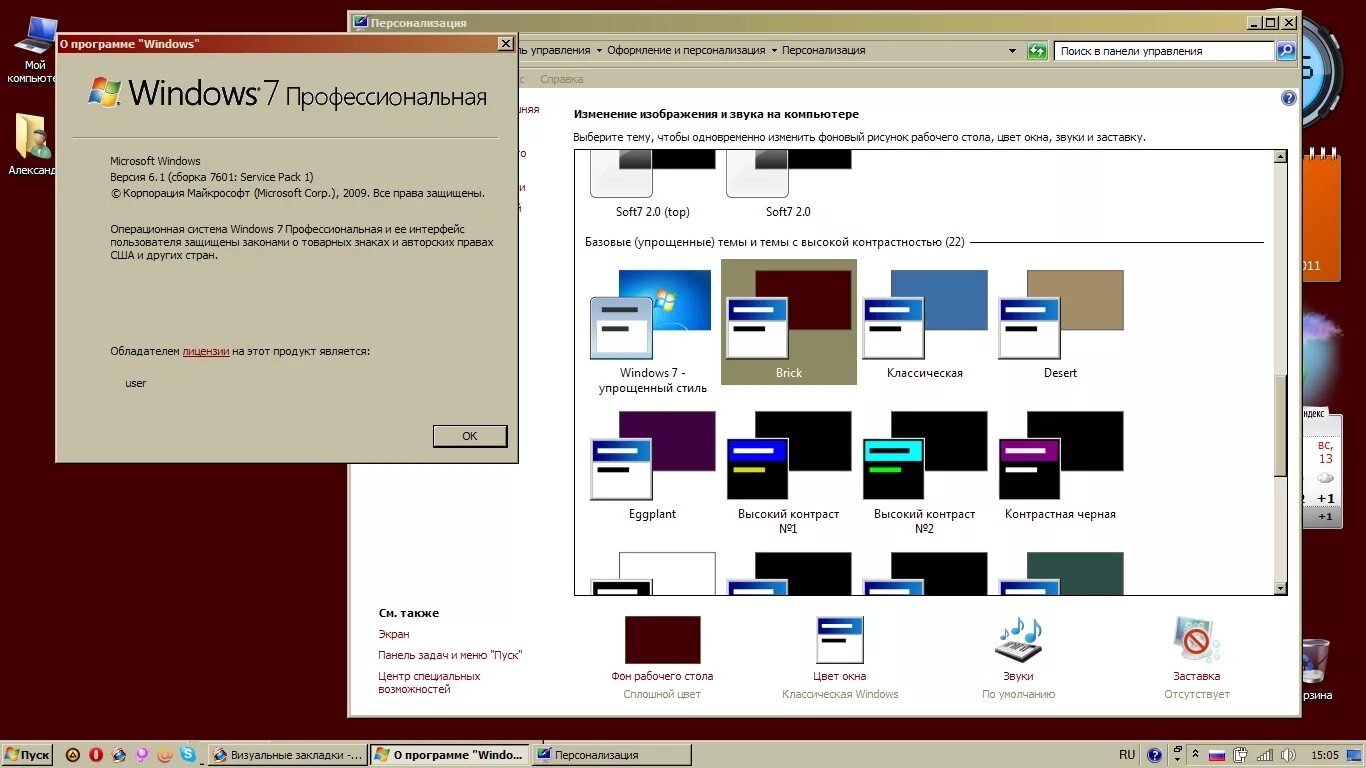
Task: Click Персонализация breadcrumb in address bar
Action: coord(823,50)
